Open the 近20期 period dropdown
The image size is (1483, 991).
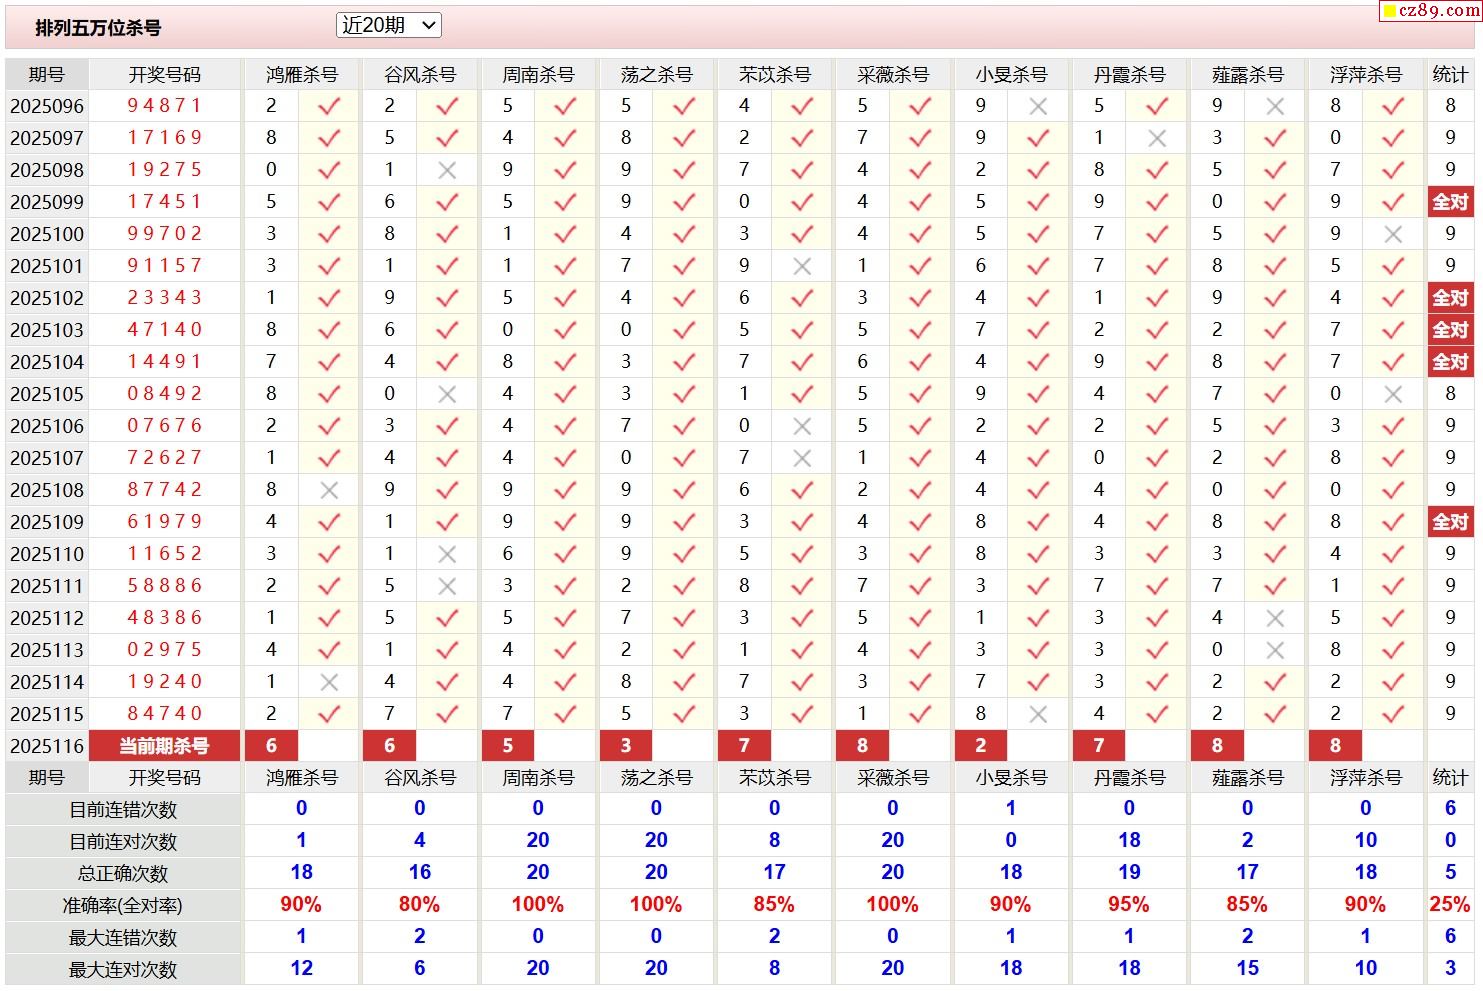click(388, 25)
